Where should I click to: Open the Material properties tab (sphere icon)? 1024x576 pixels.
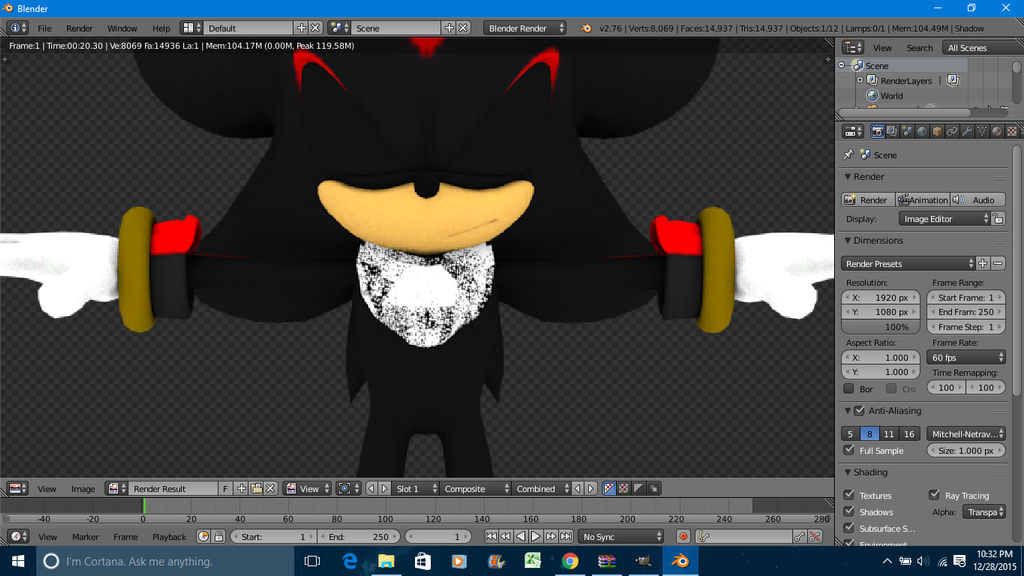[x=997, y=131]
